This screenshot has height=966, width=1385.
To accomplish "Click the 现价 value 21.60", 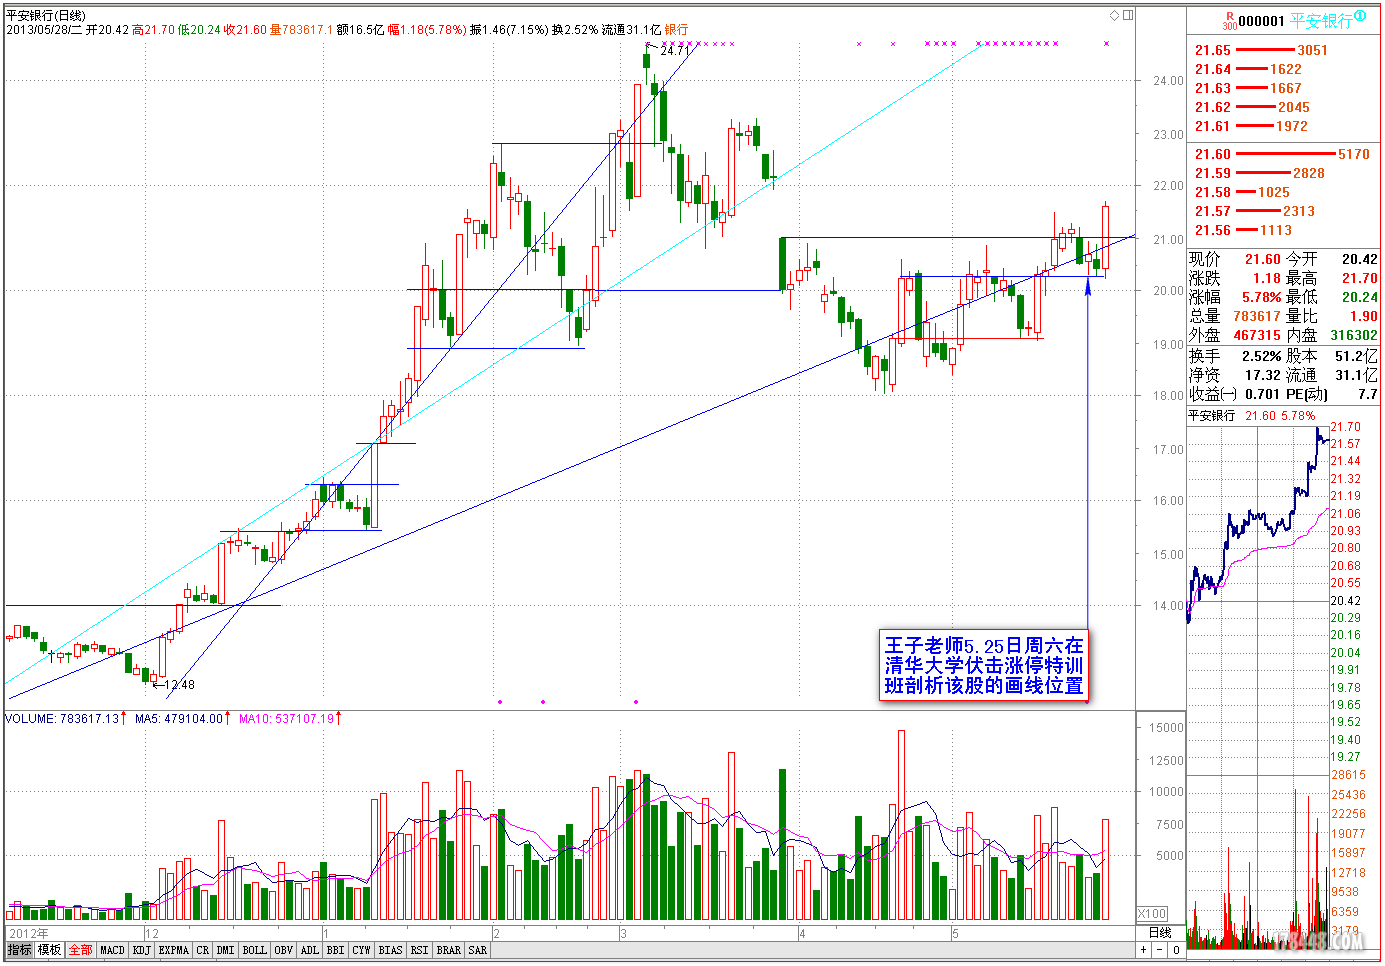I will pos(1263,259).
